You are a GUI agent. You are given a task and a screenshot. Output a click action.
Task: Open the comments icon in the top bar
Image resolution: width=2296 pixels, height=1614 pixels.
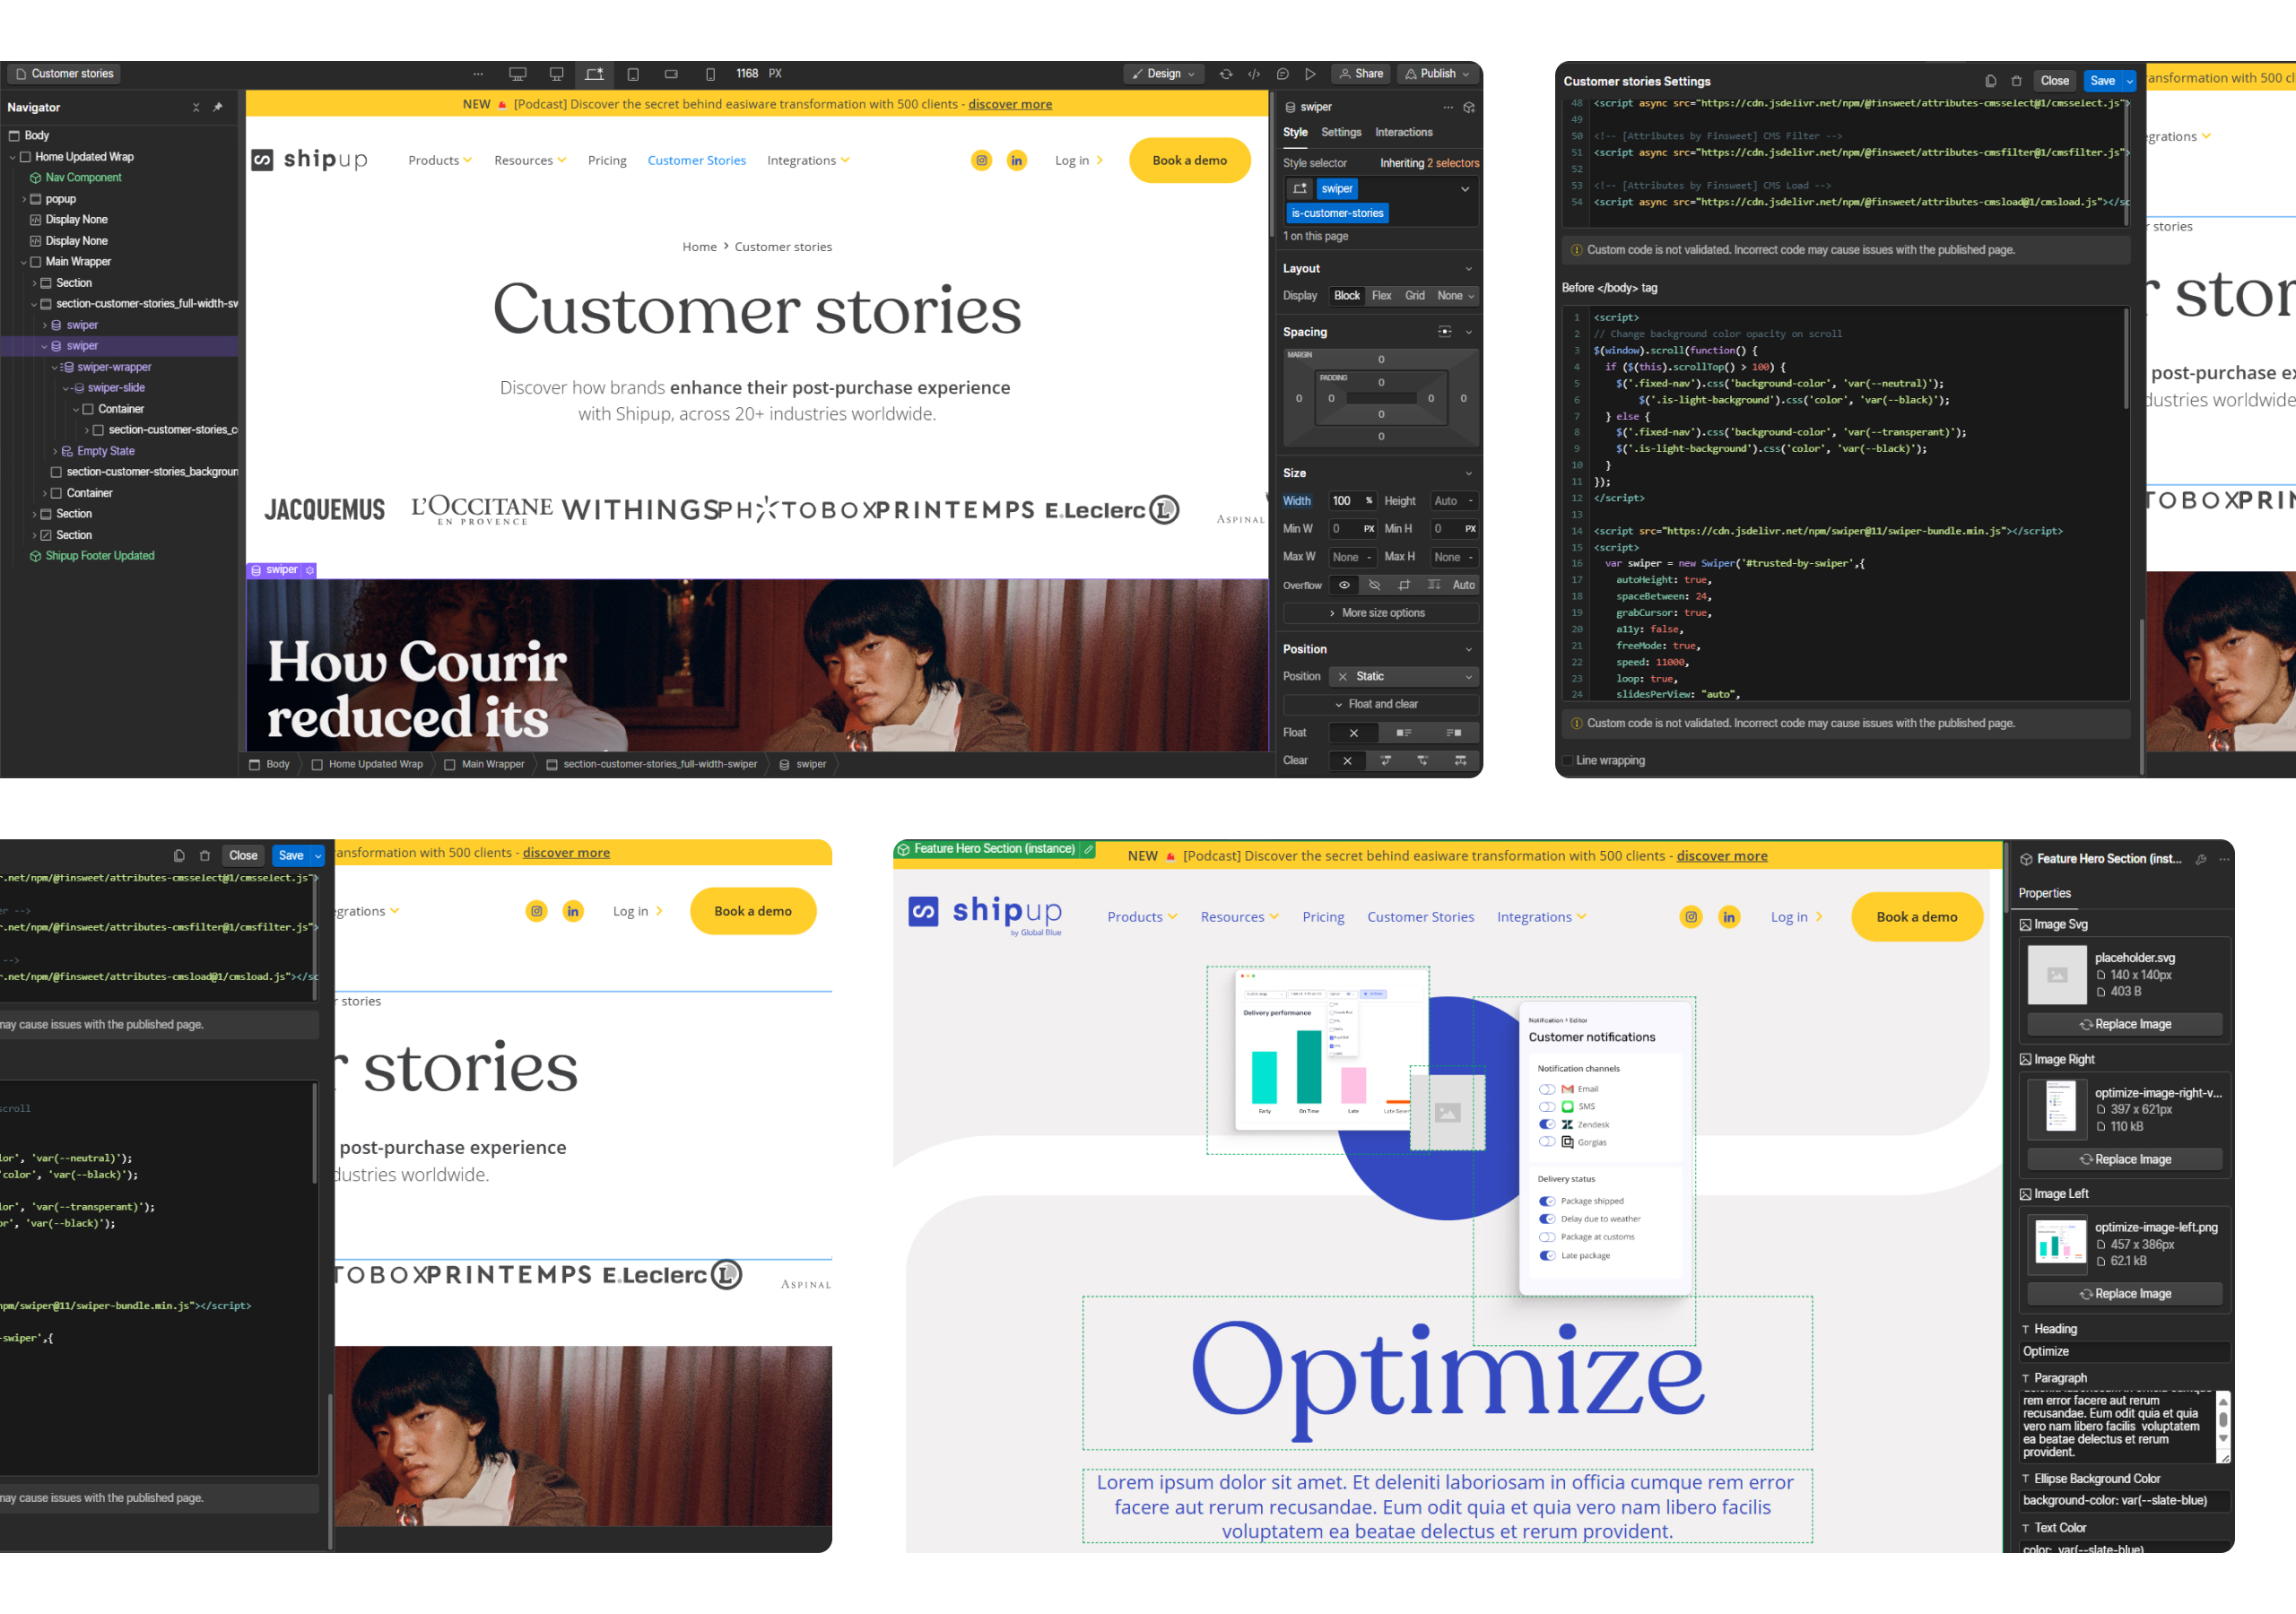pyautogui.click(x=1282, y=74)
